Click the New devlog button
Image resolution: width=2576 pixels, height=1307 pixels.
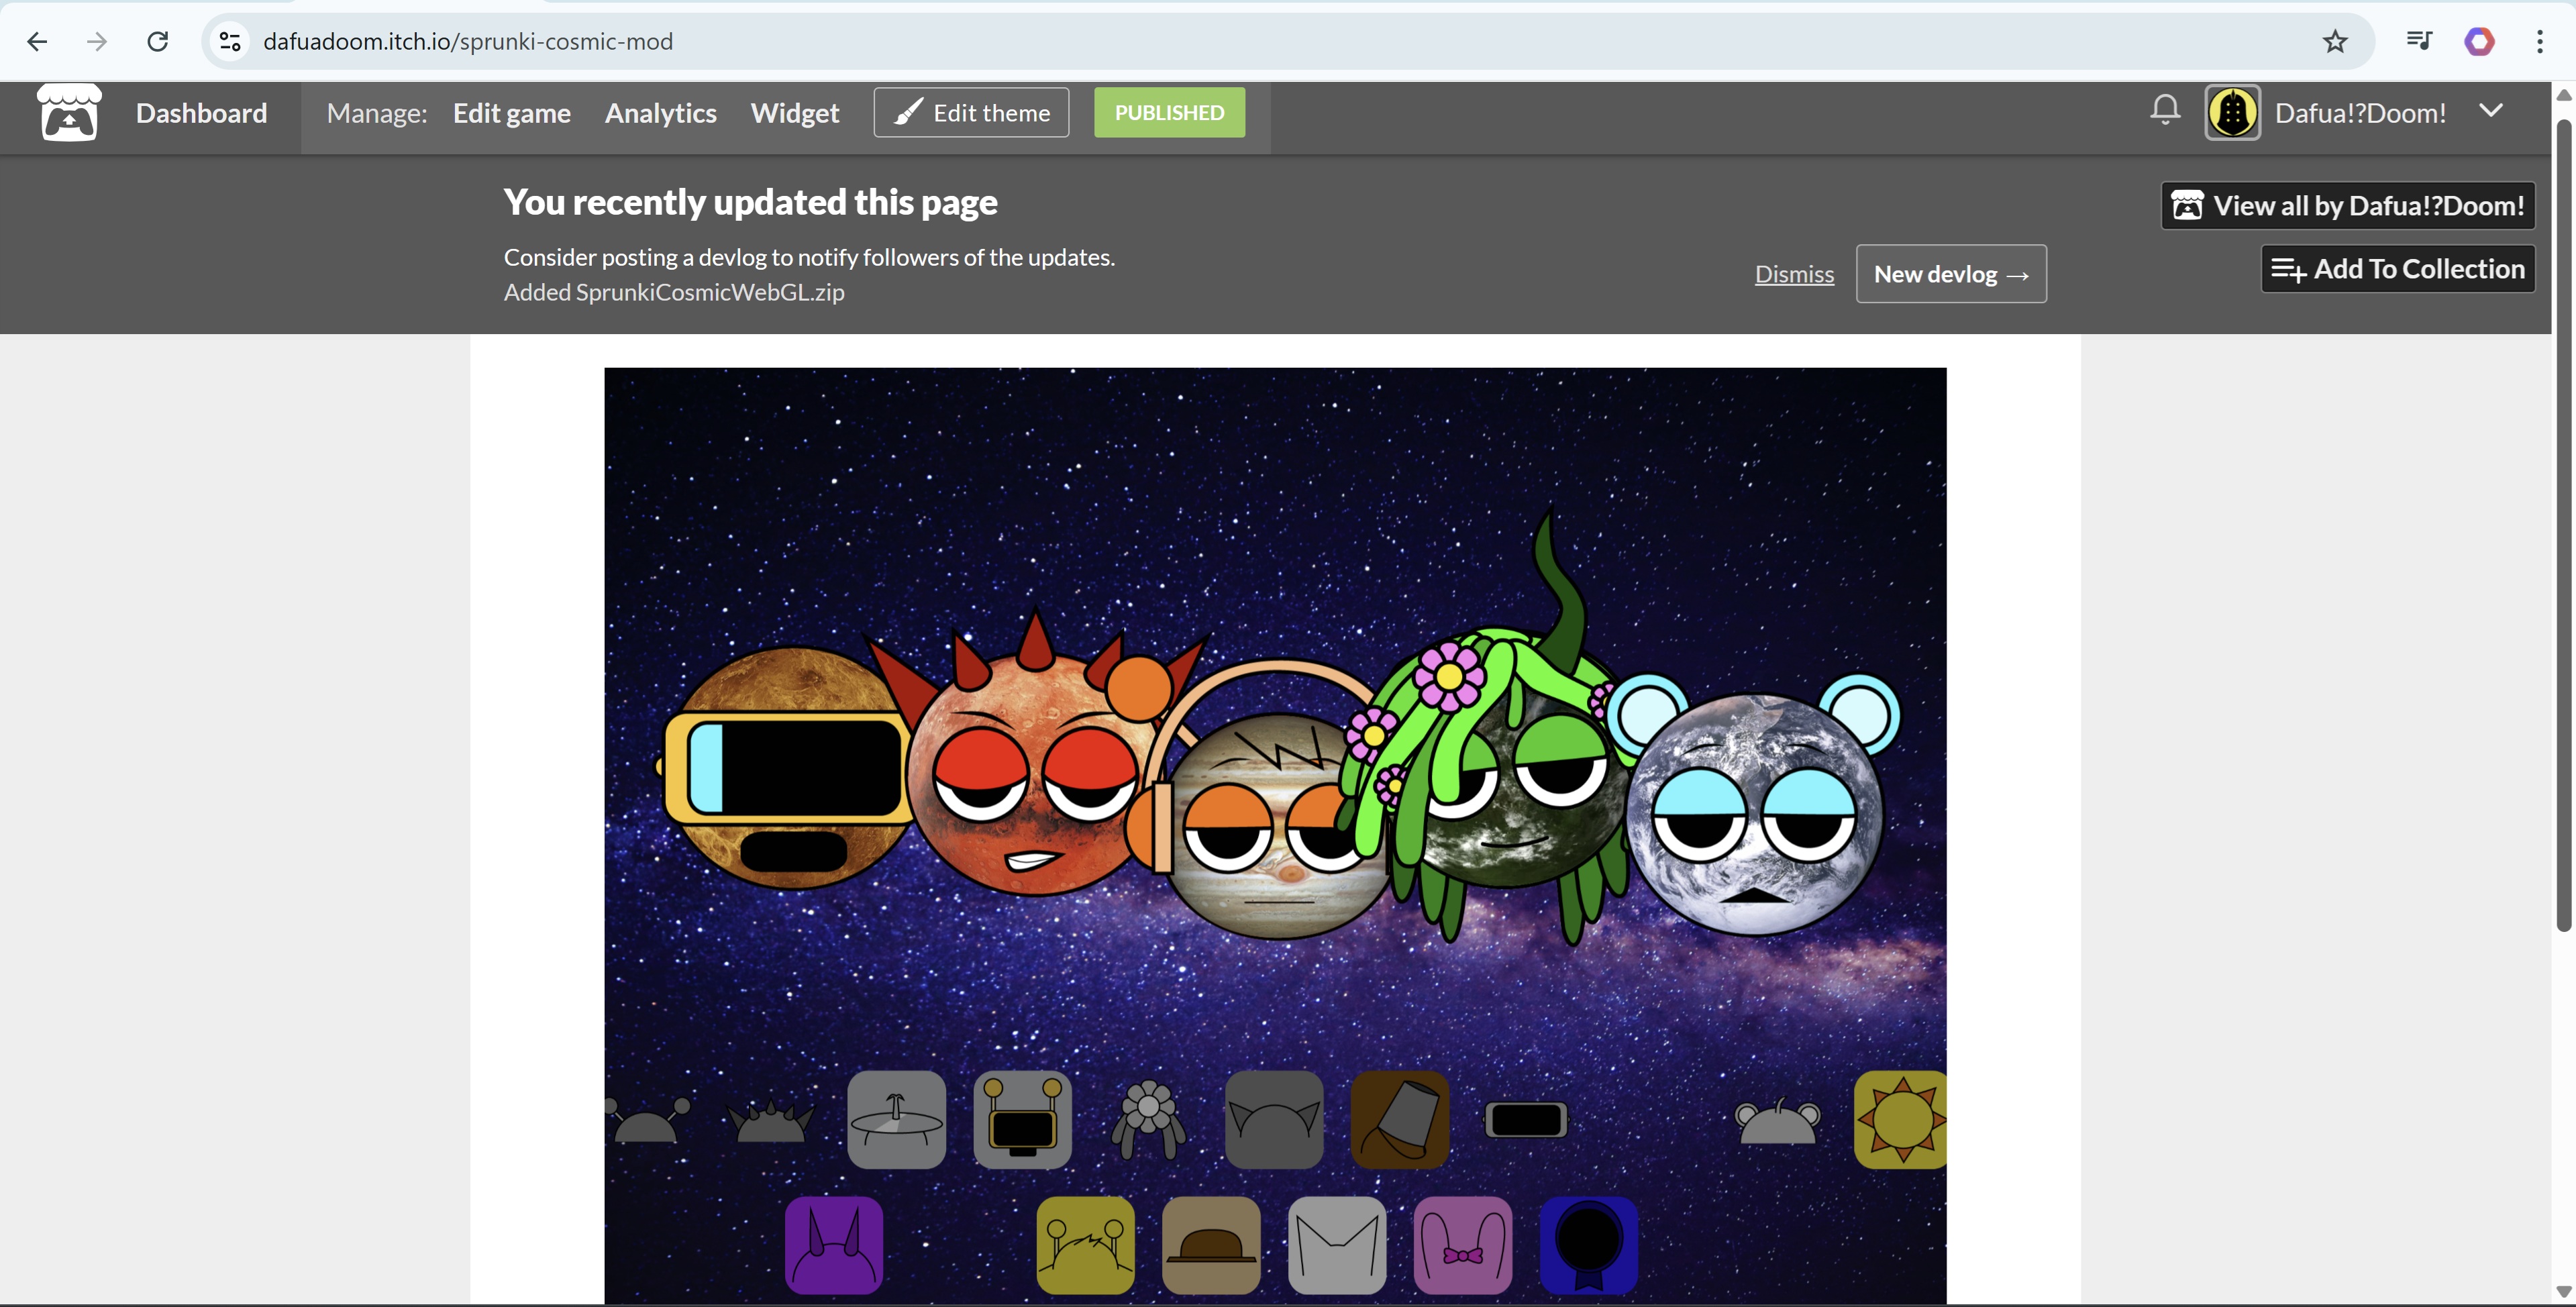(x=1951, y=274)
